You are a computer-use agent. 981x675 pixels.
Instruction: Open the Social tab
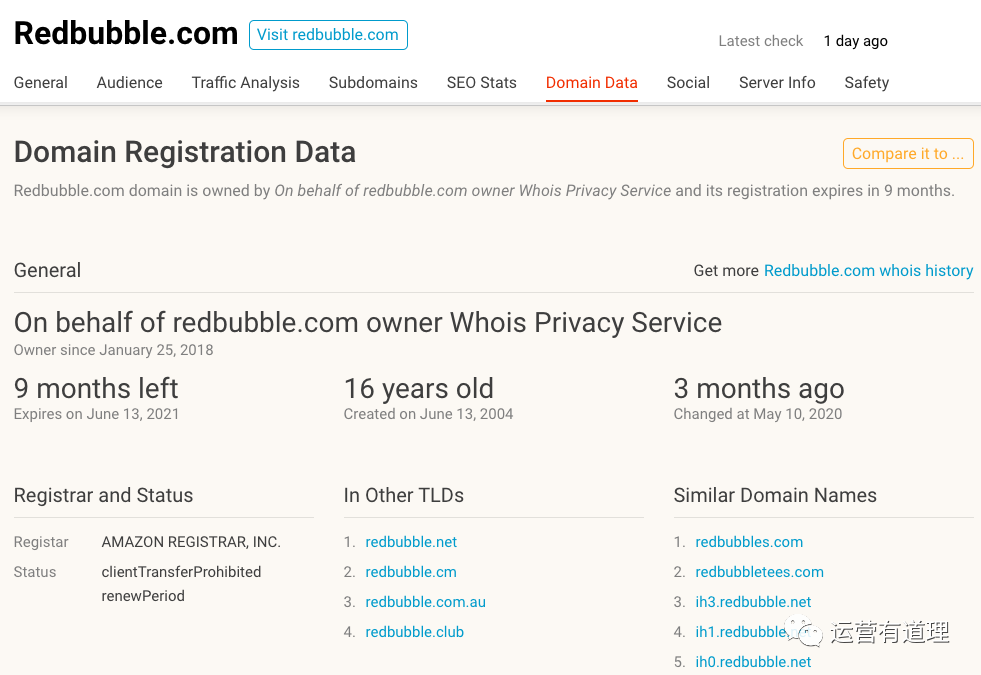click(688, 83)
